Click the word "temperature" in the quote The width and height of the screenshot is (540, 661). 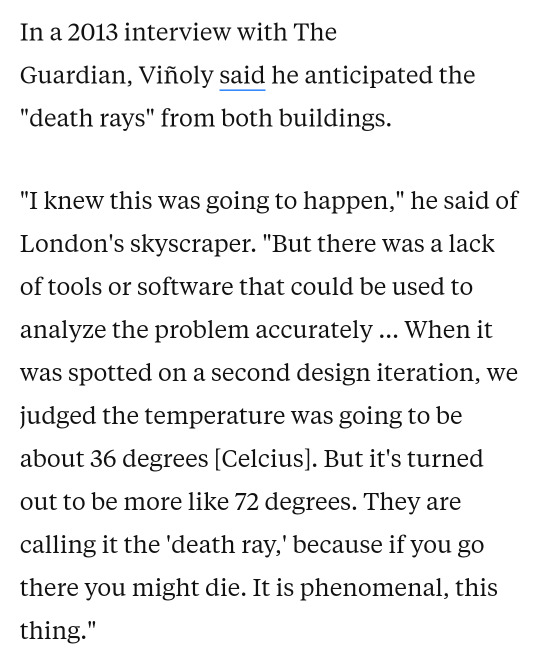[x=215, y=417]
